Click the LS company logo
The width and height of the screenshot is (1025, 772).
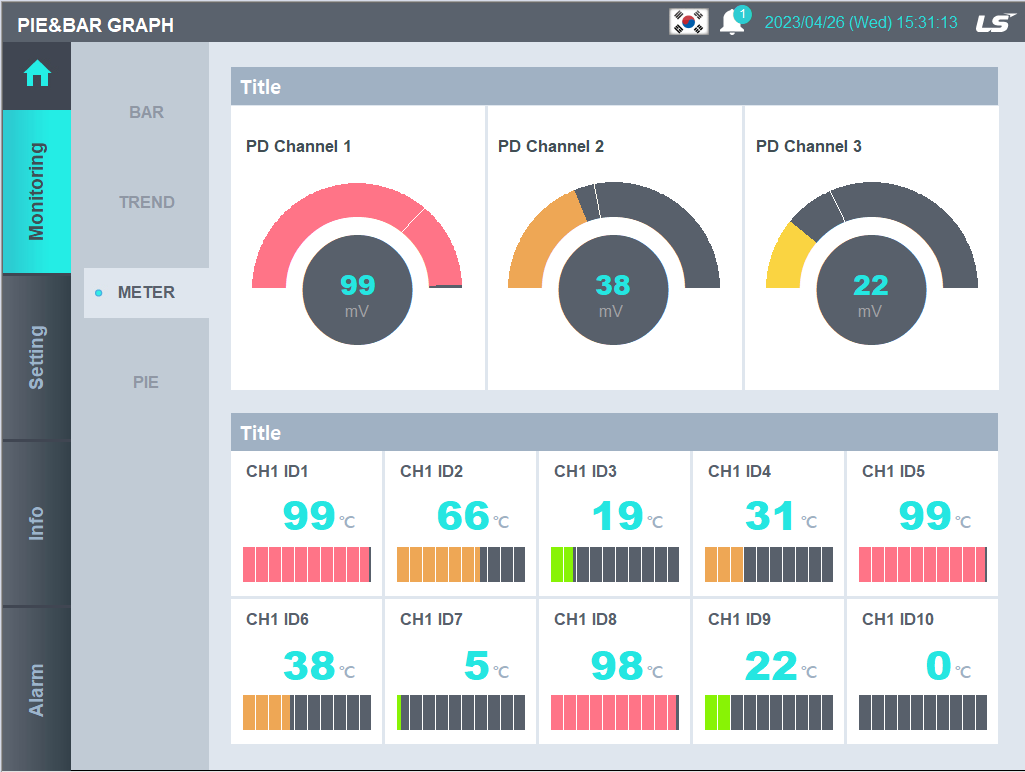[996, 21]
